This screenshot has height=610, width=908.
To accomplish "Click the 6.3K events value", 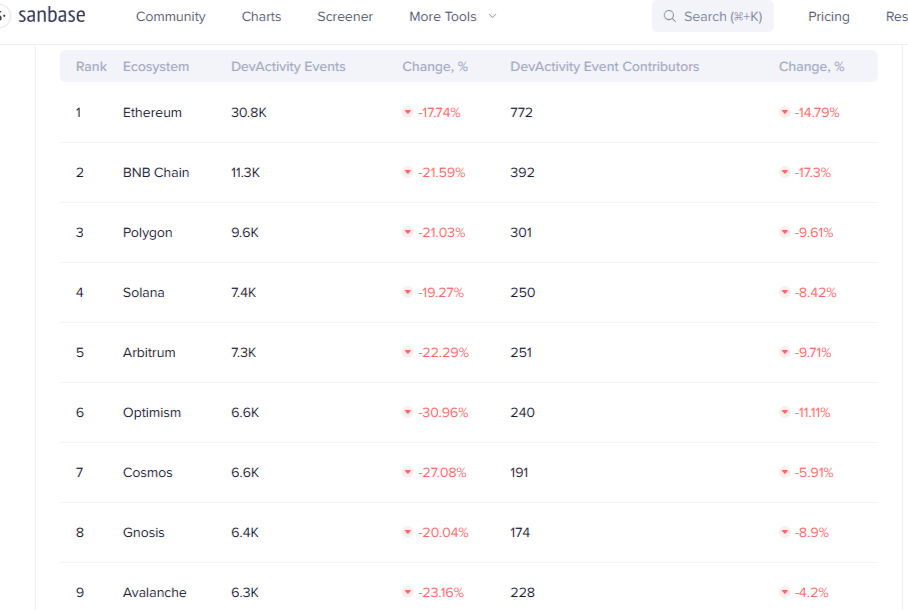I will pos(245,593).
